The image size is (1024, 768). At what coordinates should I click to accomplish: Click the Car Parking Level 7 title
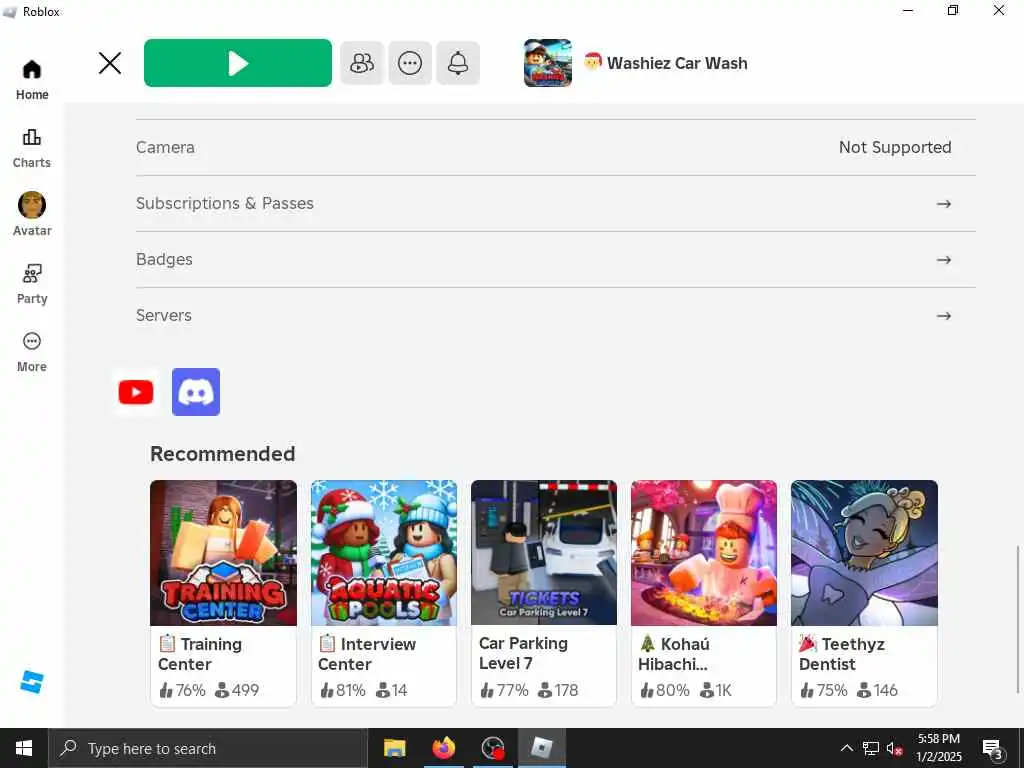(x=523, y=653)
